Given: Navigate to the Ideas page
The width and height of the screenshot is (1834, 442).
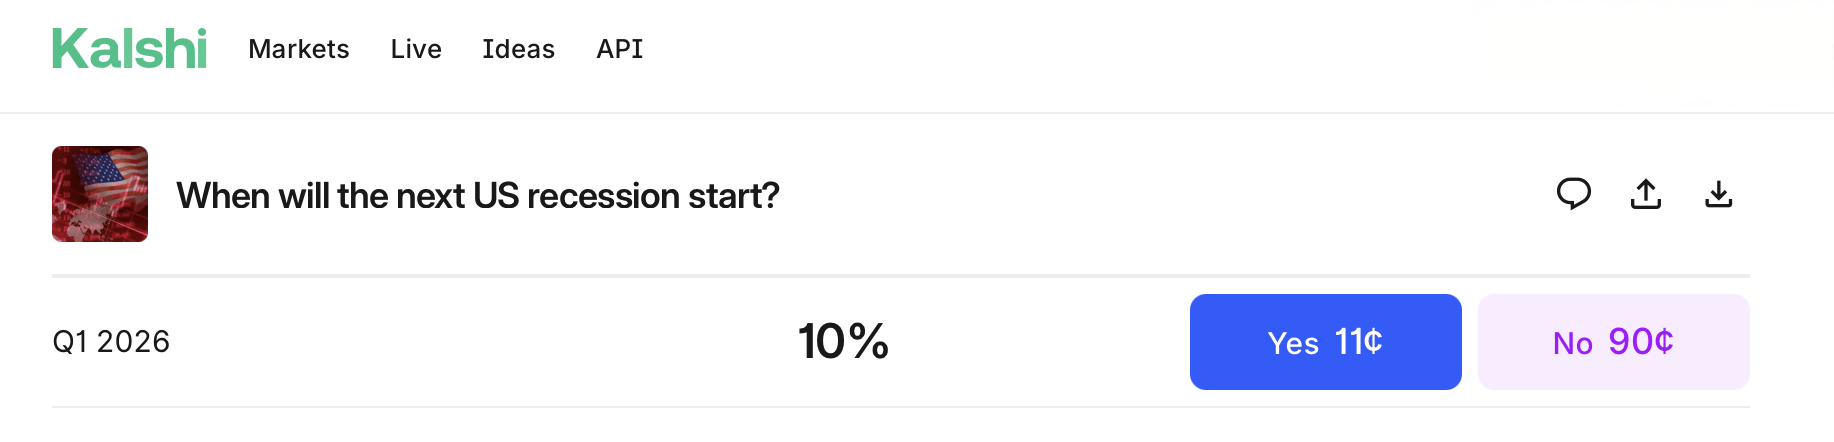Looking at the screenshot, I should tap(518, 49).
